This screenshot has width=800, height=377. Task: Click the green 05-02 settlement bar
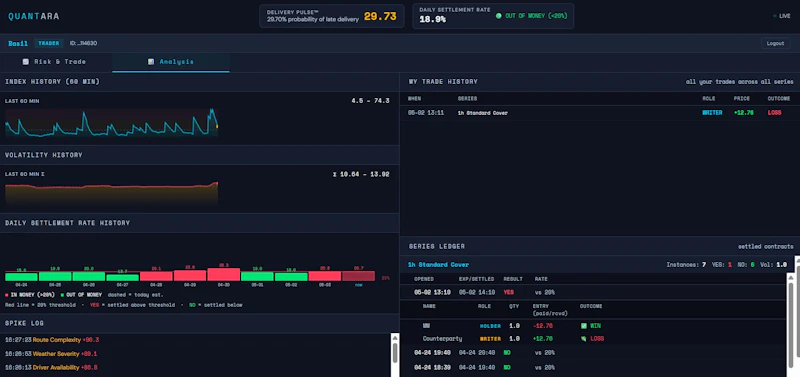coord(291,277)
